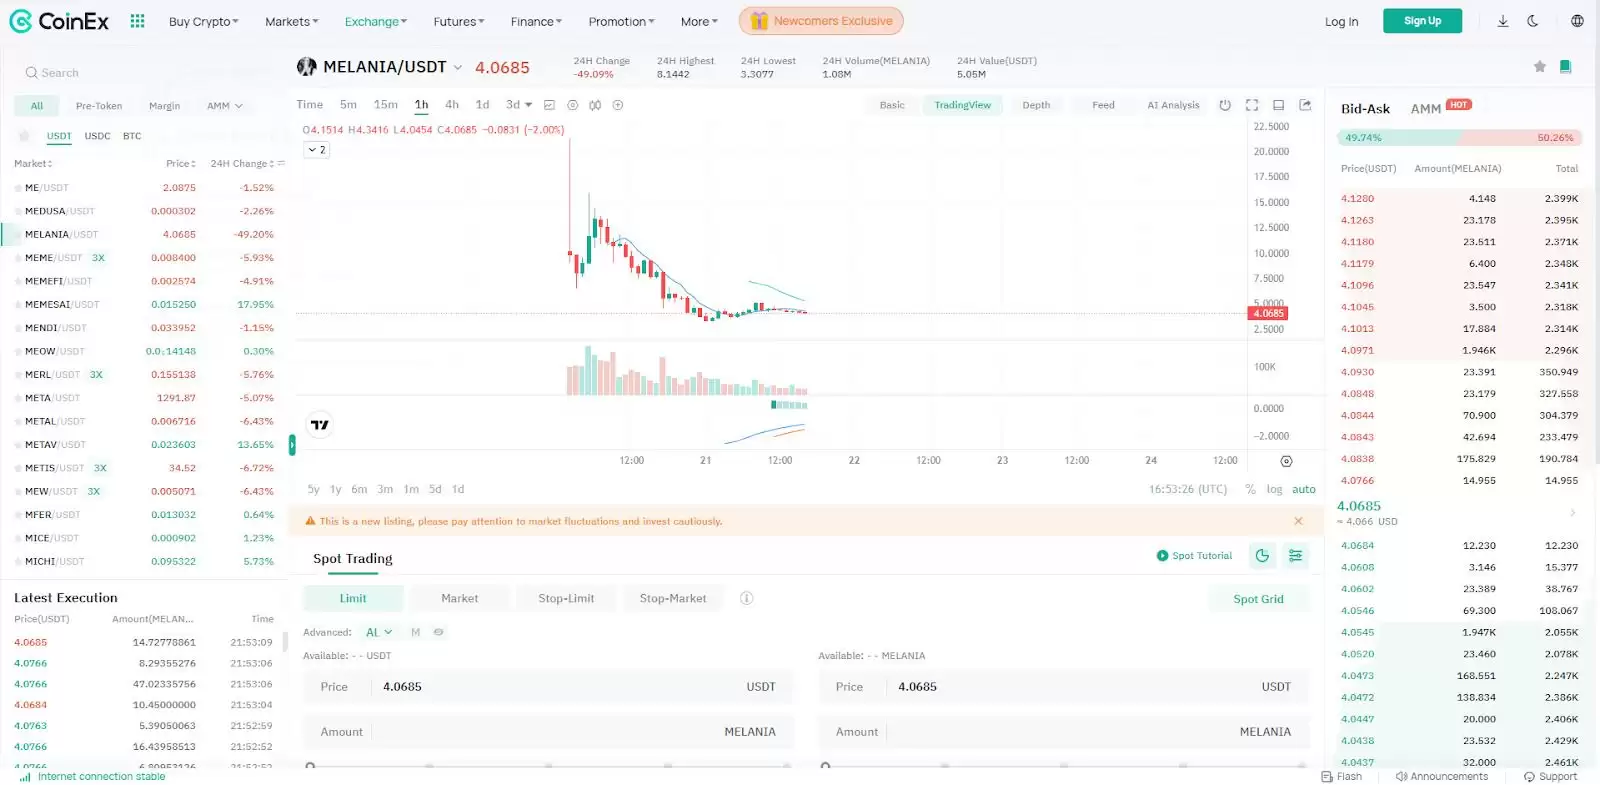Switch to dark mode using the moon icon
Viewport: 1600px width, 785px height.
coord(1532,21)
